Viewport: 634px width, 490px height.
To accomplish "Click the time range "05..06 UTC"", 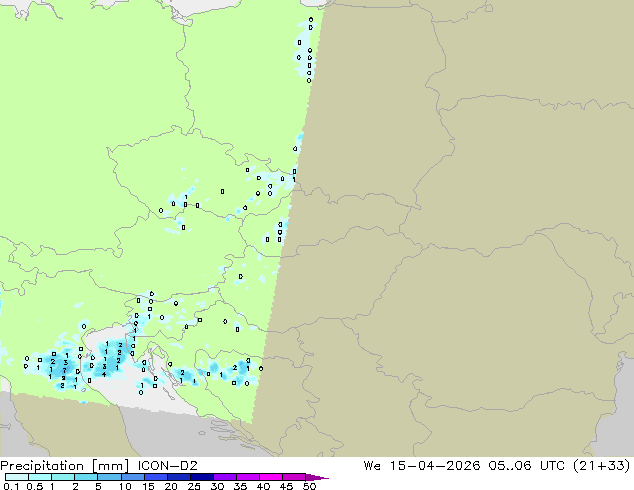I will pyautogui.click(x=526, y=466).
